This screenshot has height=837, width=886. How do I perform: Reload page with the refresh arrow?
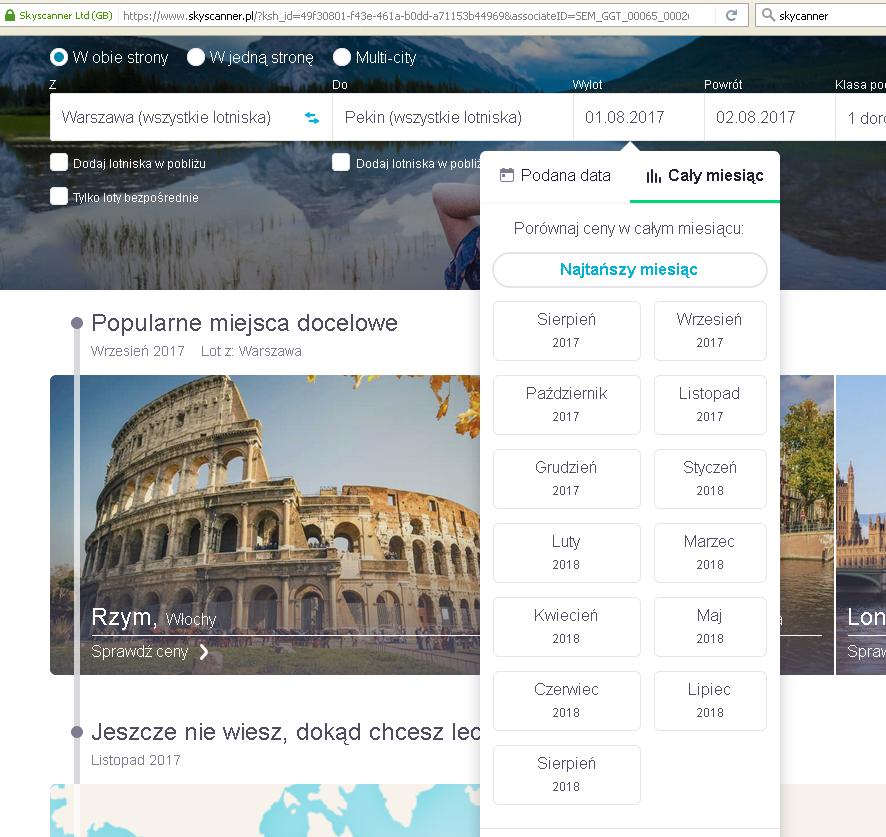click(x=731, y=15)
